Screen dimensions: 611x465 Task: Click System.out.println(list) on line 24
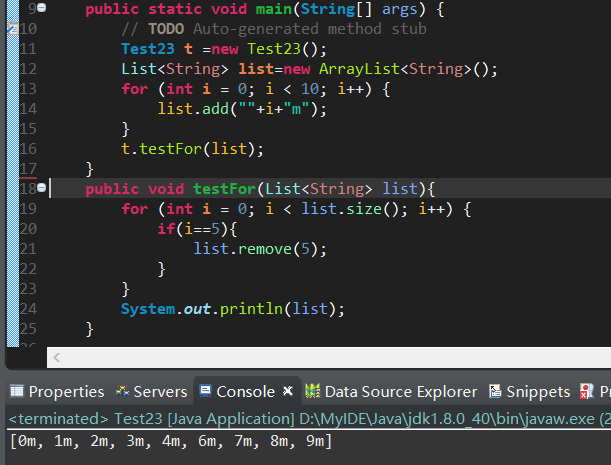pos(233,309)
